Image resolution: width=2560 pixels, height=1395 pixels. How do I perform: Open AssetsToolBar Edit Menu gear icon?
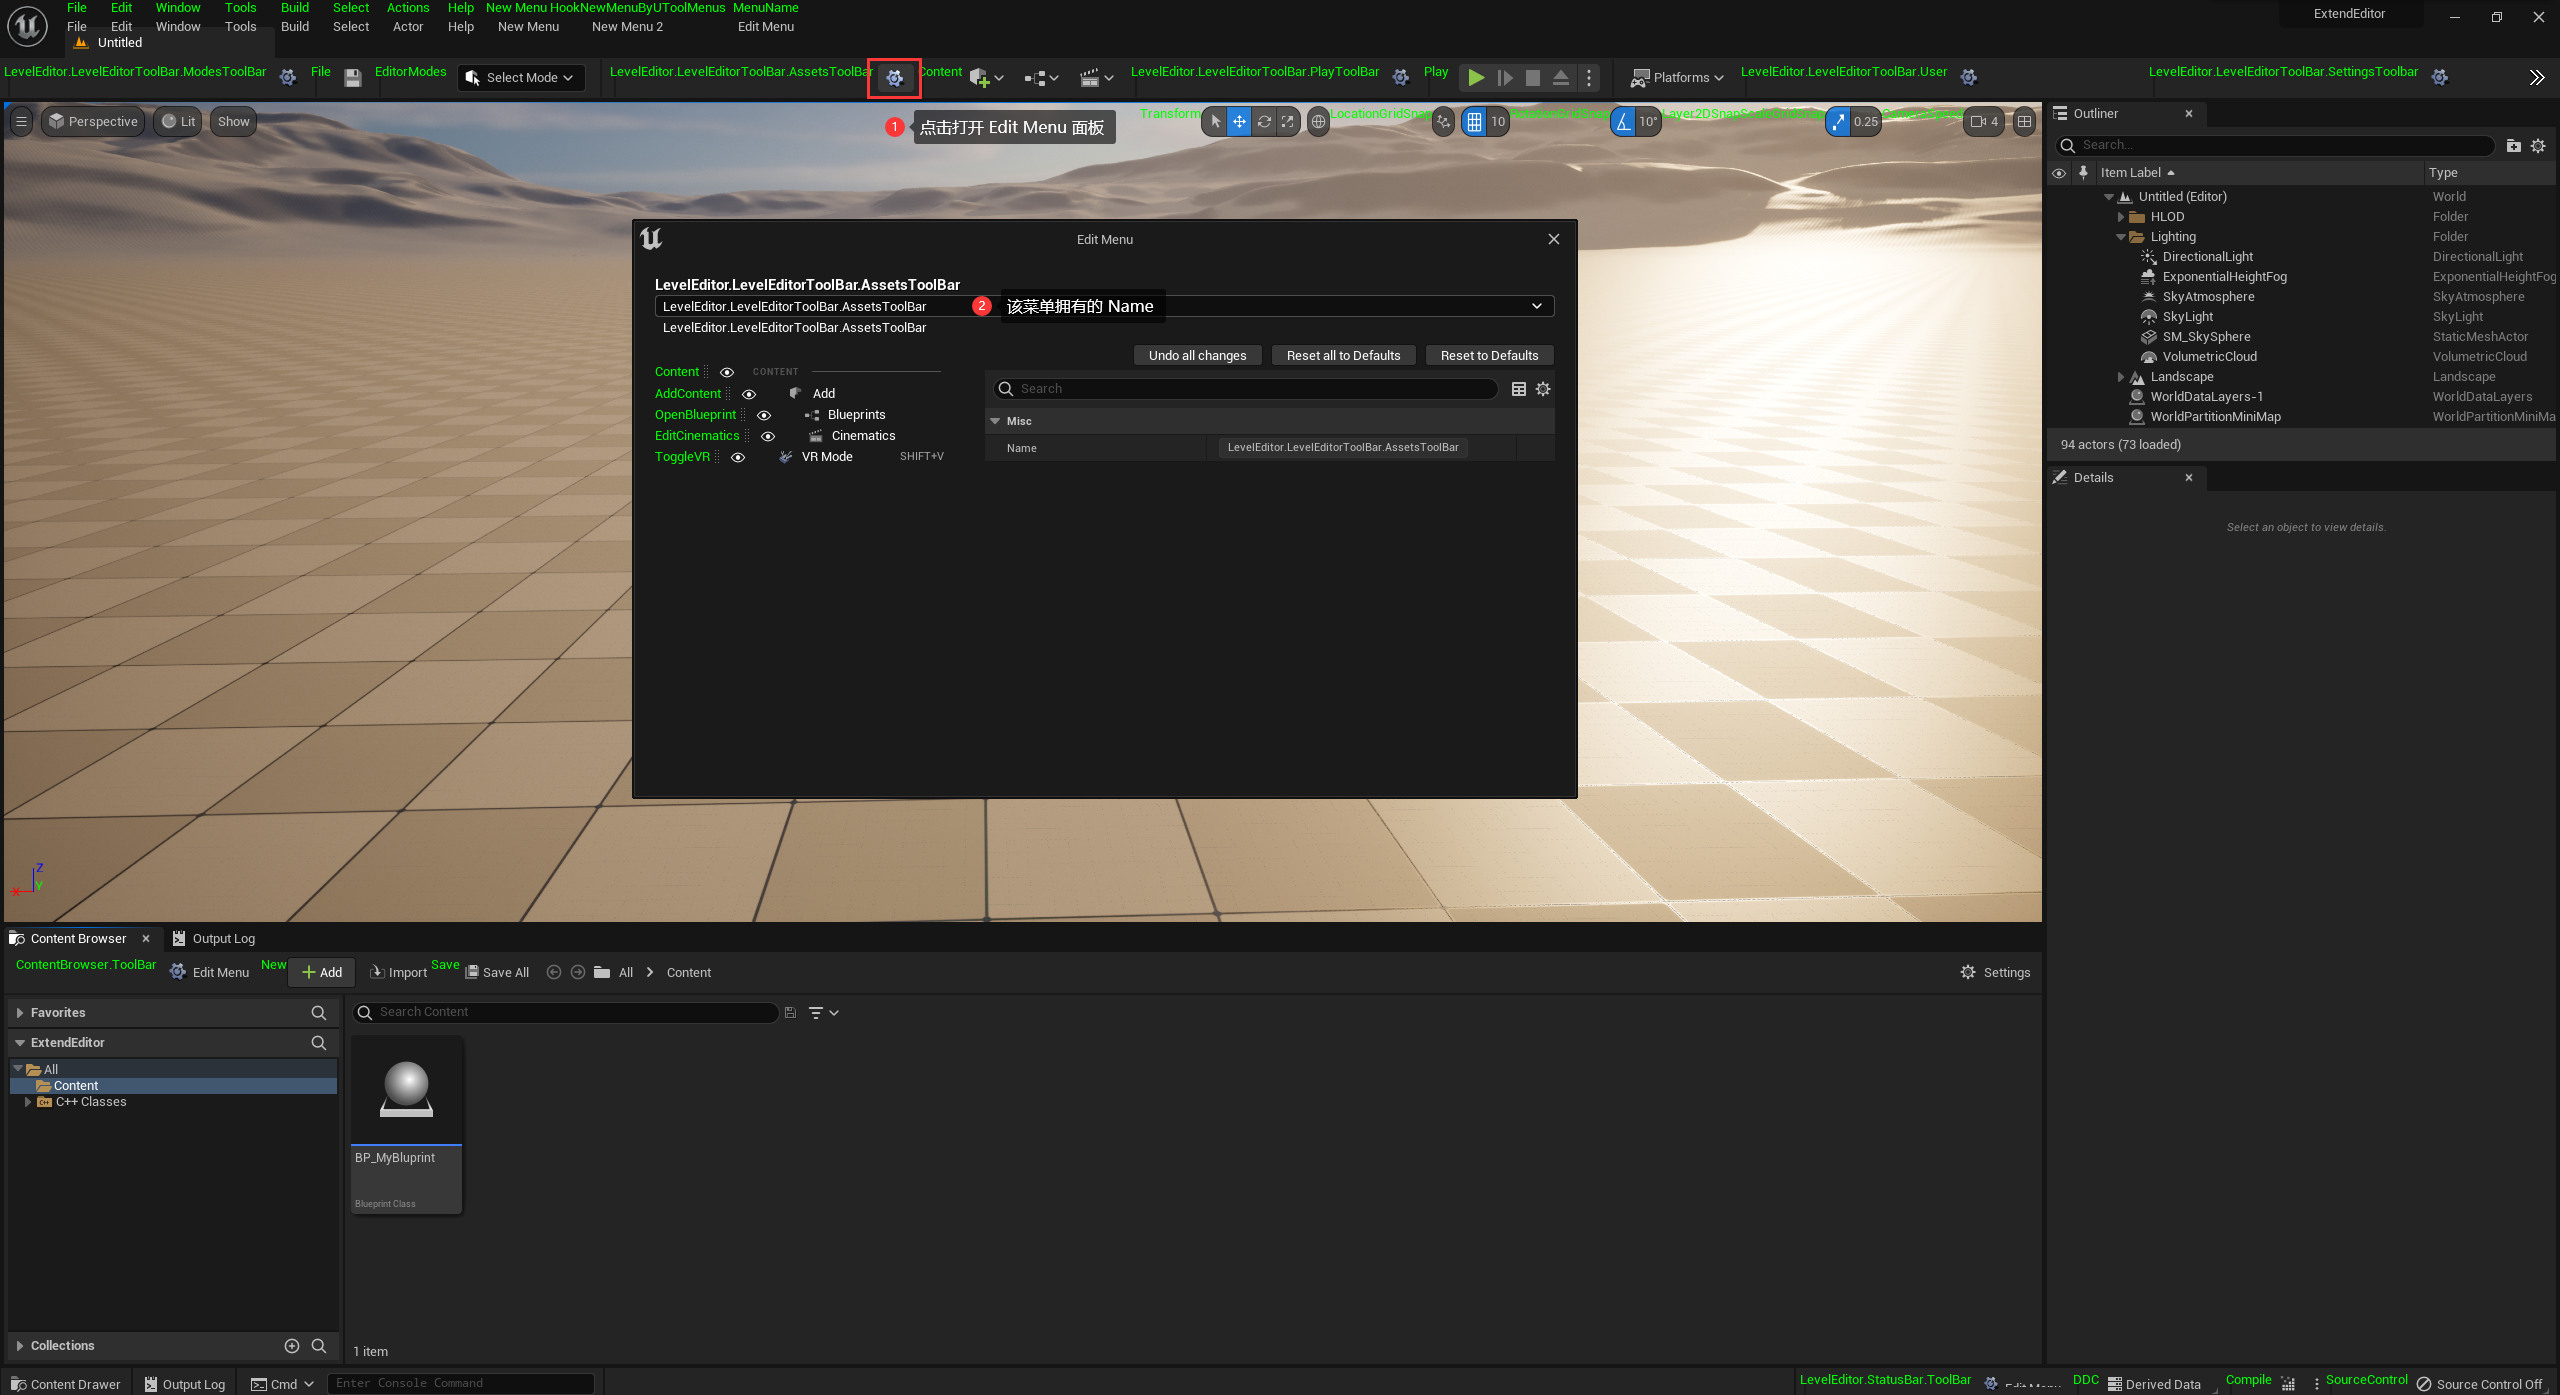coord(894,77)
